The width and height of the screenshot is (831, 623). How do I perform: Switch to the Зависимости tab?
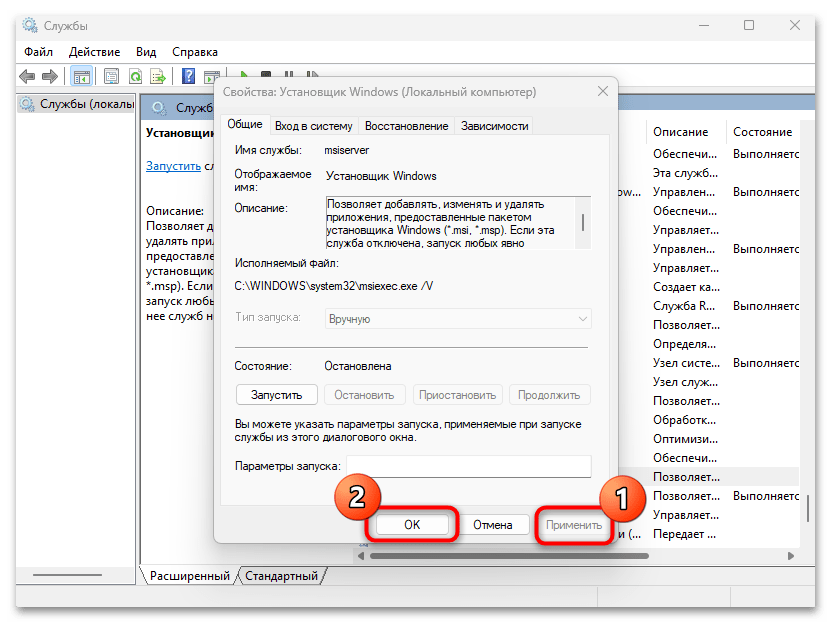pos(494,126)
